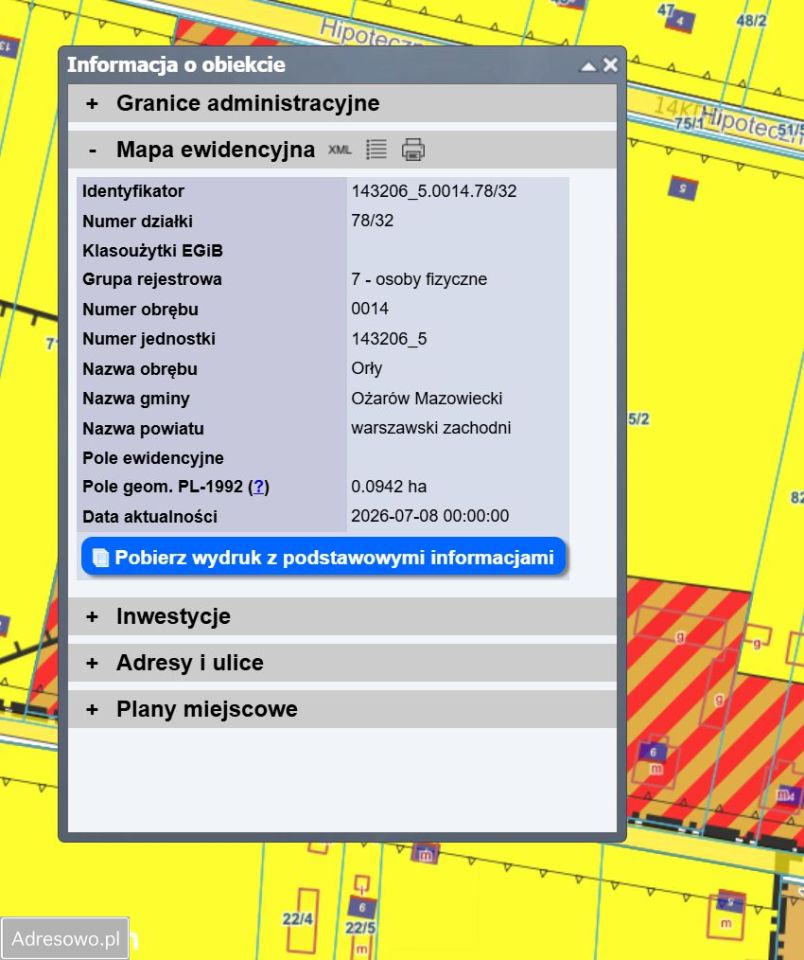804x960 pixels.
Task: Print the Mapa ewidencyjna information
Action: click(413, 149)
